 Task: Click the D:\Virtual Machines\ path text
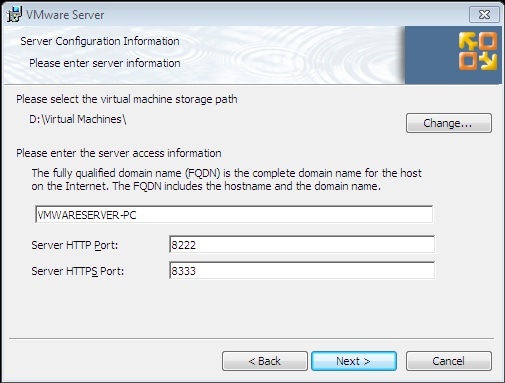coord(78,119)
